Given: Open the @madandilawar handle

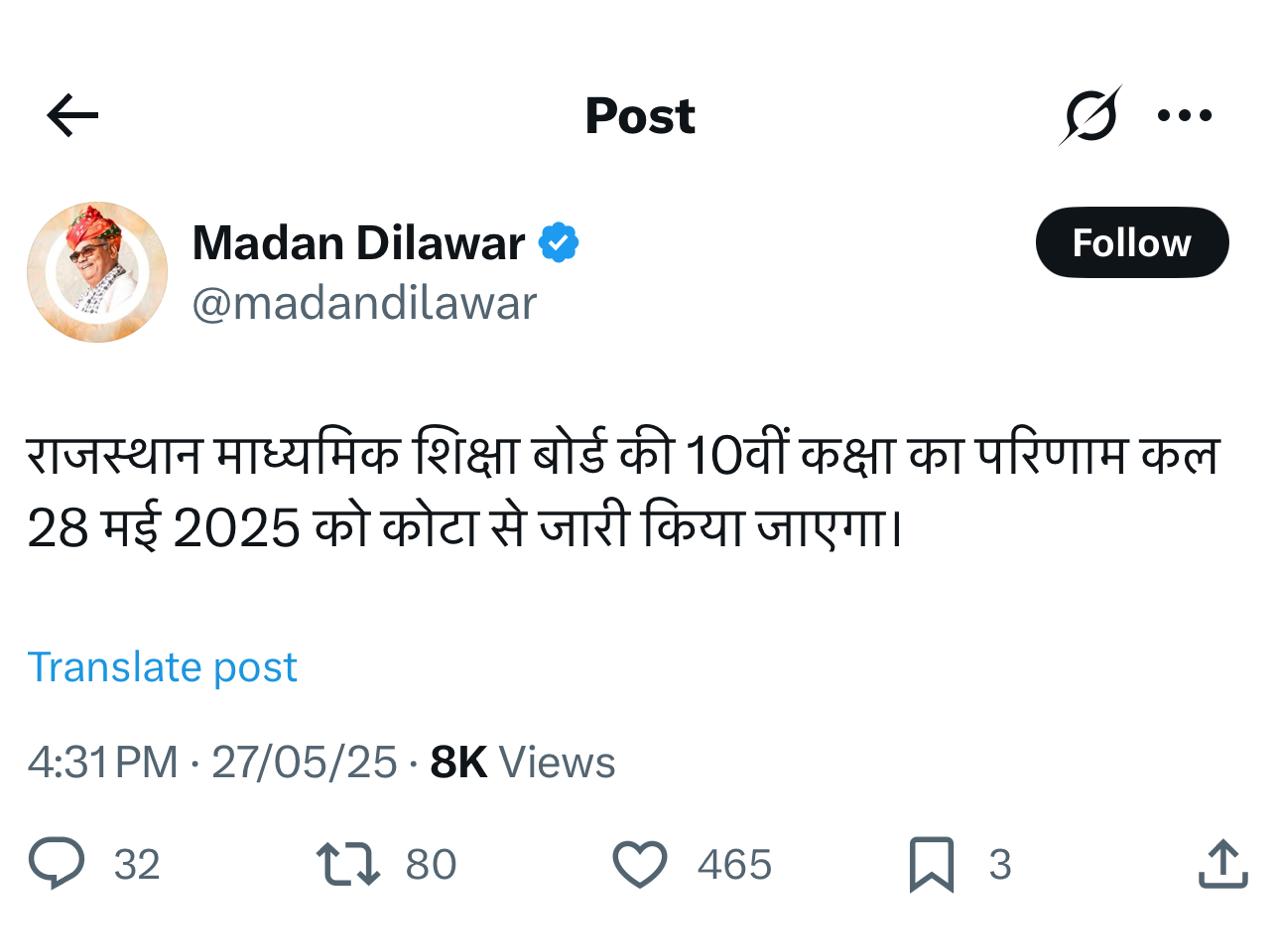Looking at the screenshot, I should pos(364,303).
